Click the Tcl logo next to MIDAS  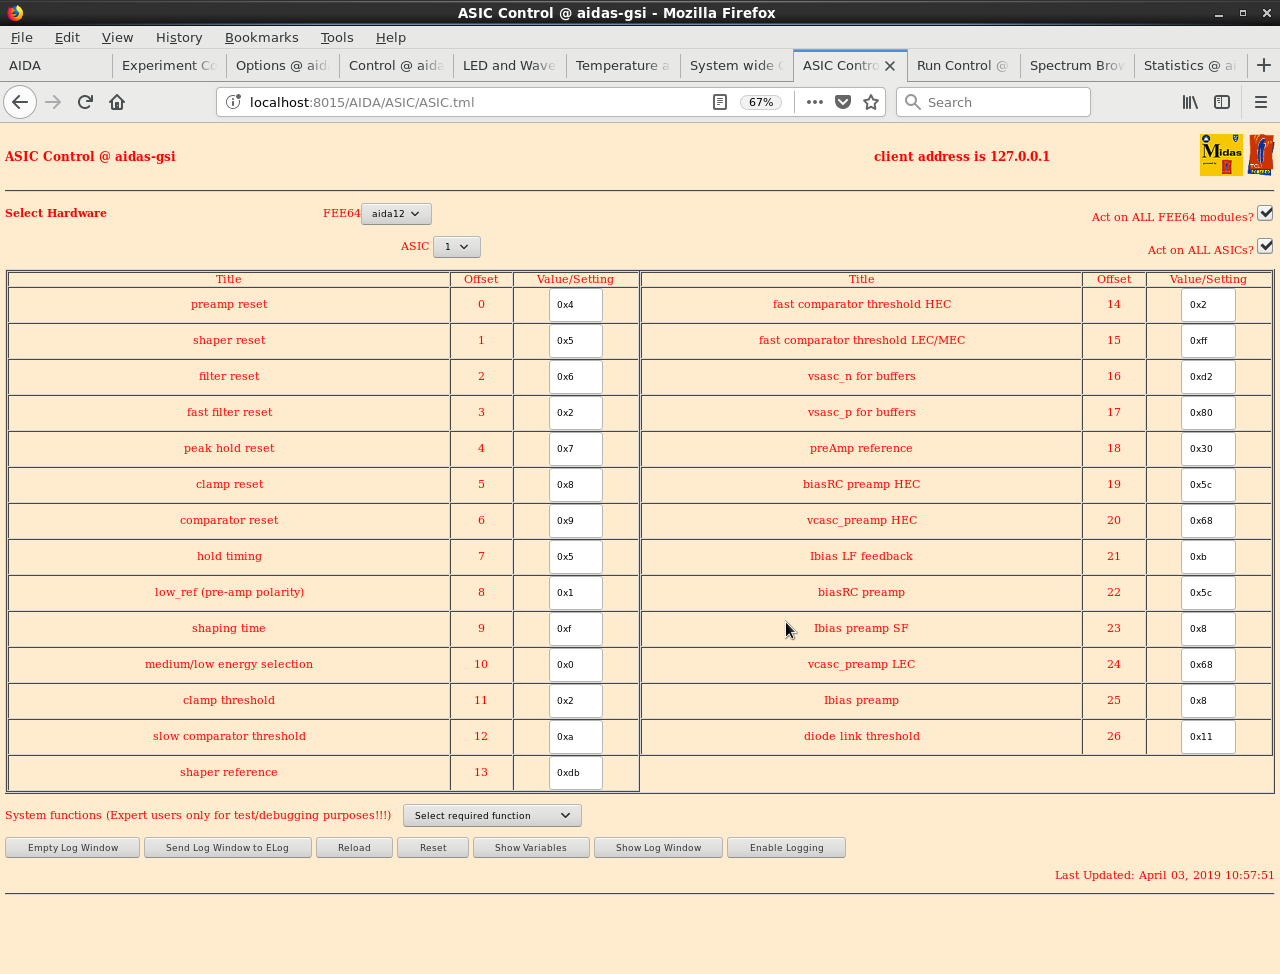1261,155
